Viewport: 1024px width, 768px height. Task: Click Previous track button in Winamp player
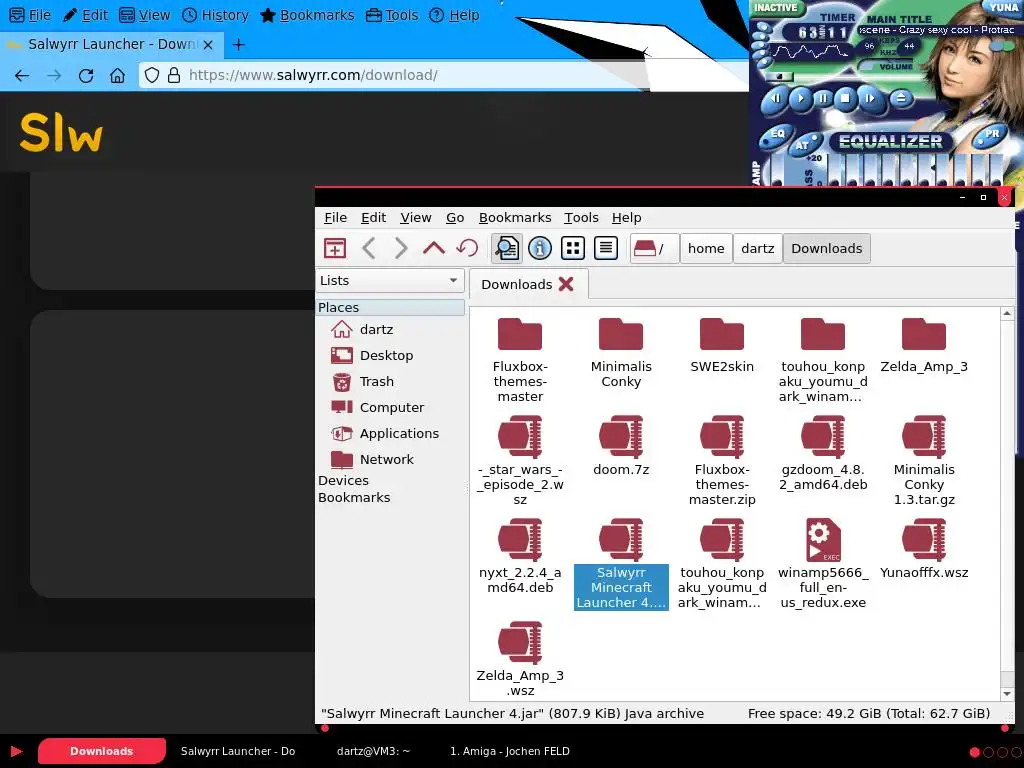776,99
